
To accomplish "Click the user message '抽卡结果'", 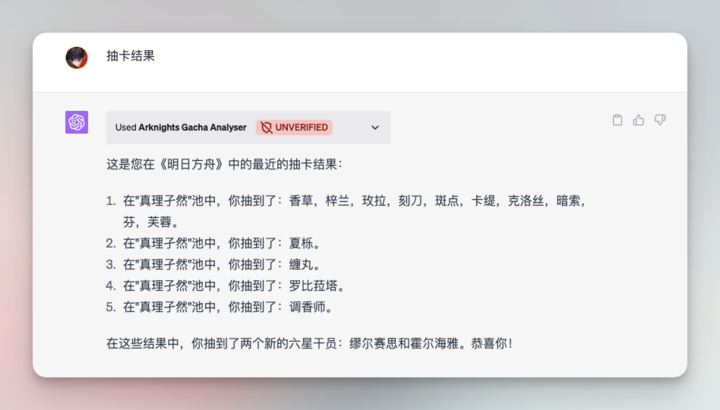I will pos(131,56).
